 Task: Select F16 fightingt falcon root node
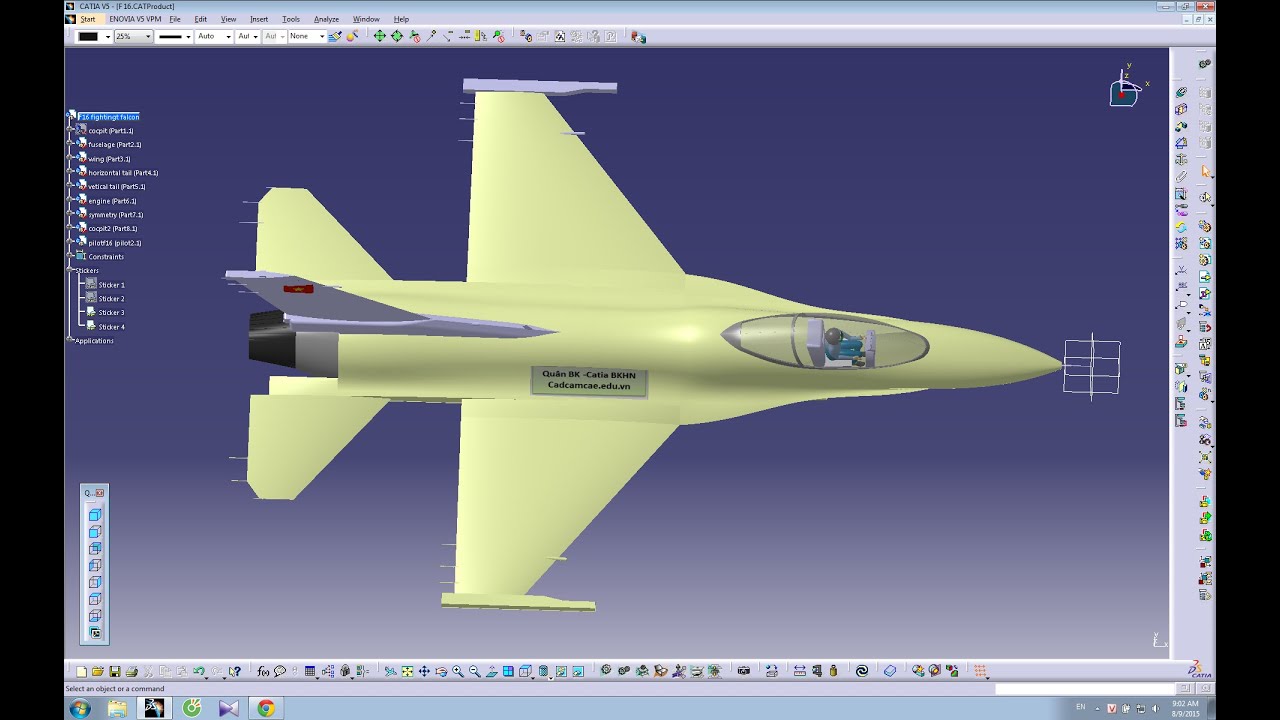(109, 117)
